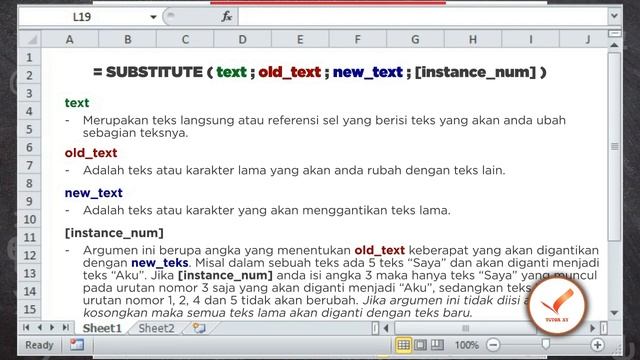Go to last sheet tab arrow
The image size is (640, 360).
tap(65, 327)
